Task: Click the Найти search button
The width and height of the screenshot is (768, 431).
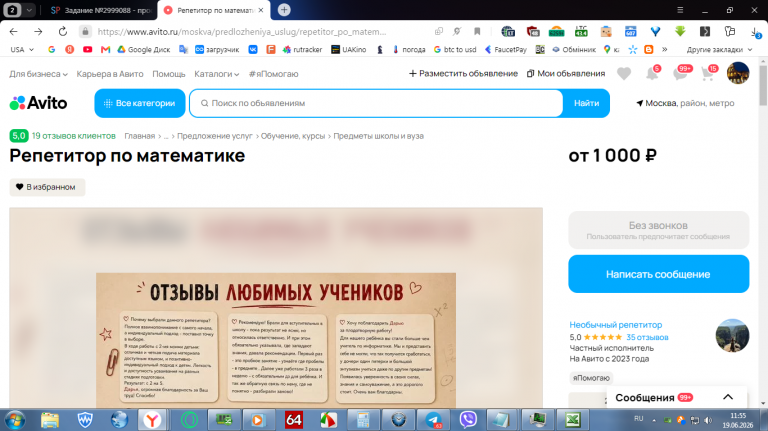Action: tap(586, 103)
